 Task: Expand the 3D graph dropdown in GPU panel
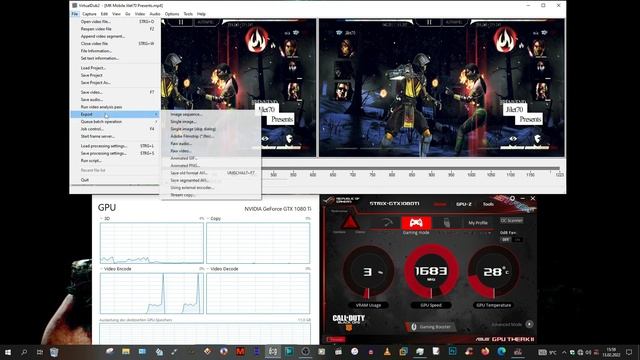click(x=102, y=219)
